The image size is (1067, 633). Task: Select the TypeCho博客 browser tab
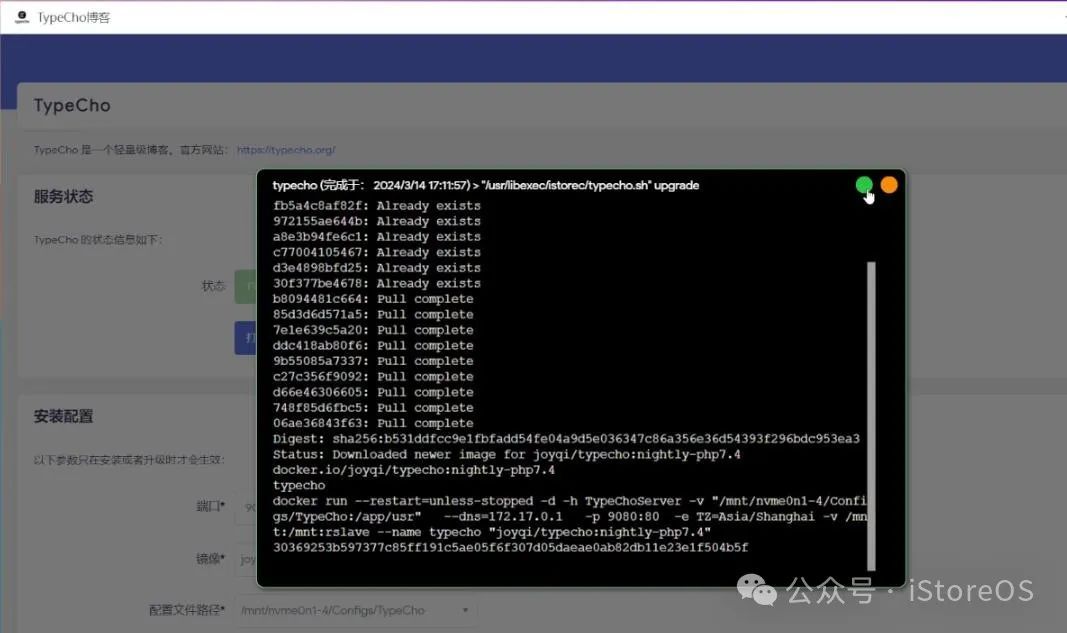tap(63, 17)
